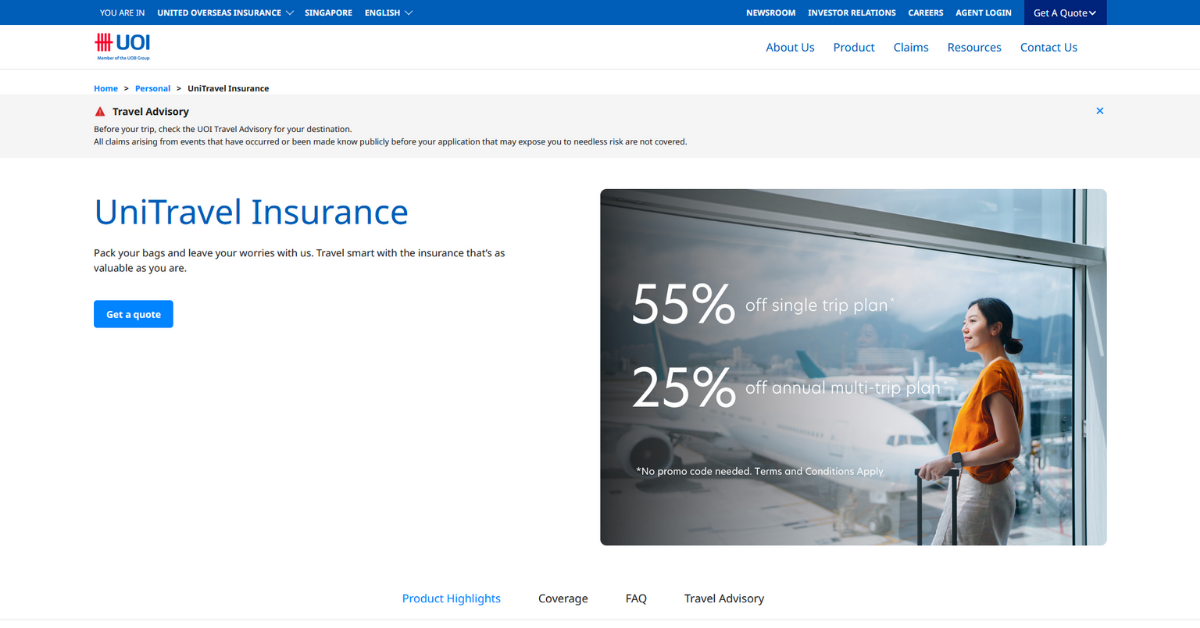
Task: Click the blue Get a quote button
Action: coord(133,314)
